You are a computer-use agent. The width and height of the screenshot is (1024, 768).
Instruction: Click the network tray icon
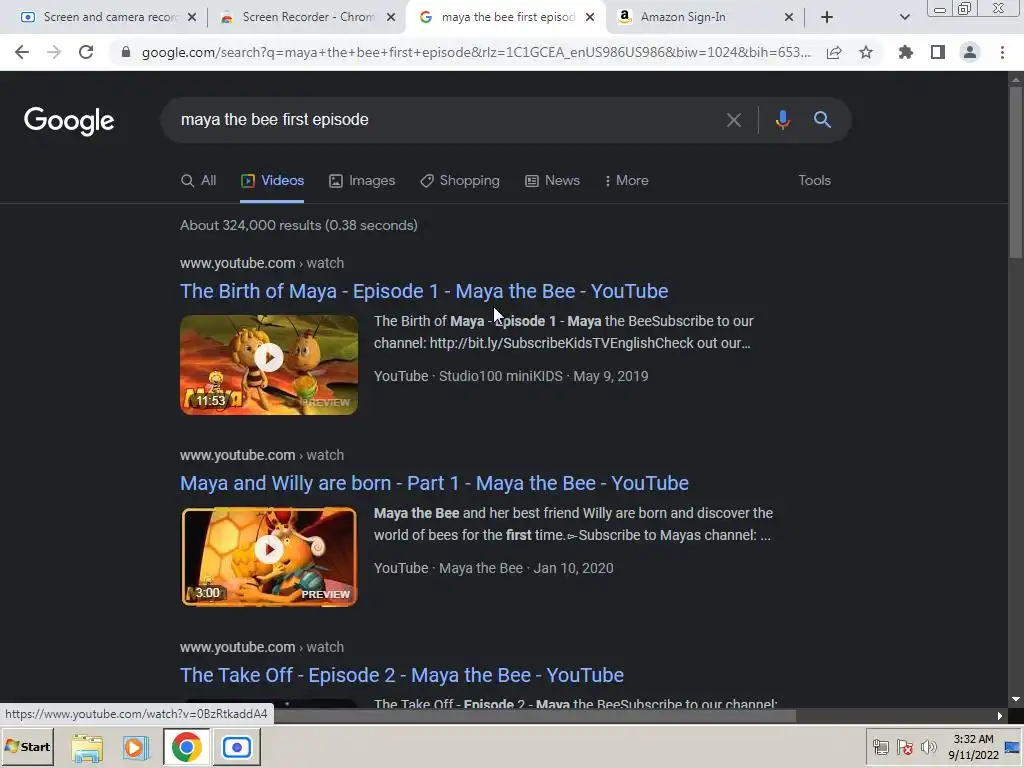click(x=880, y=747)
